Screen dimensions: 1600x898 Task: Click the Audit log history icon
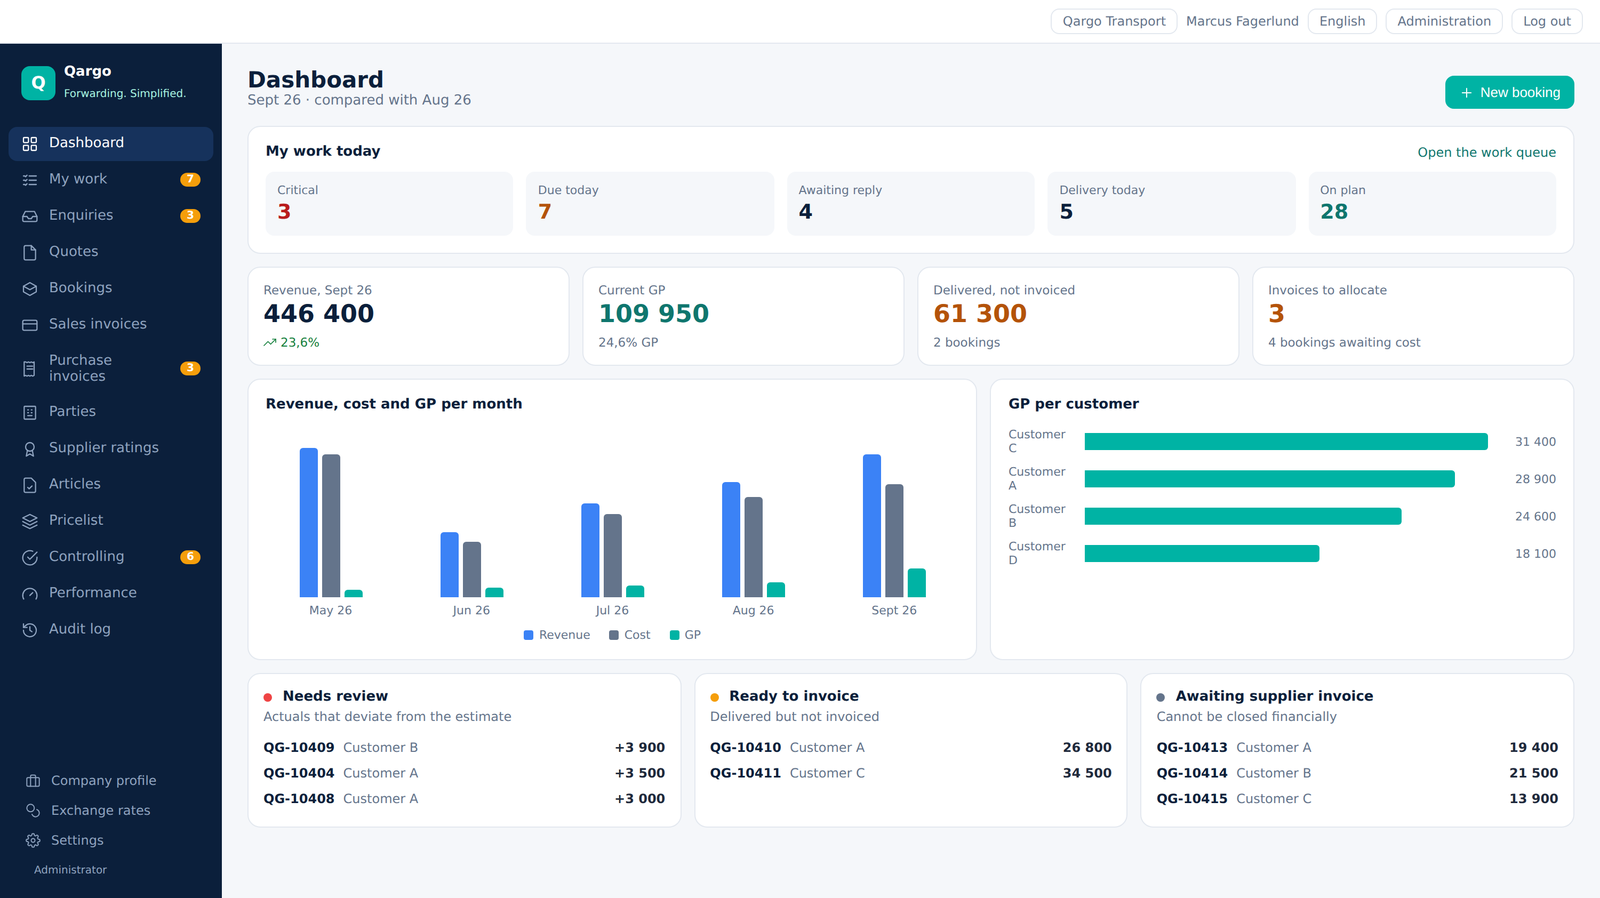tap(30, 630)
